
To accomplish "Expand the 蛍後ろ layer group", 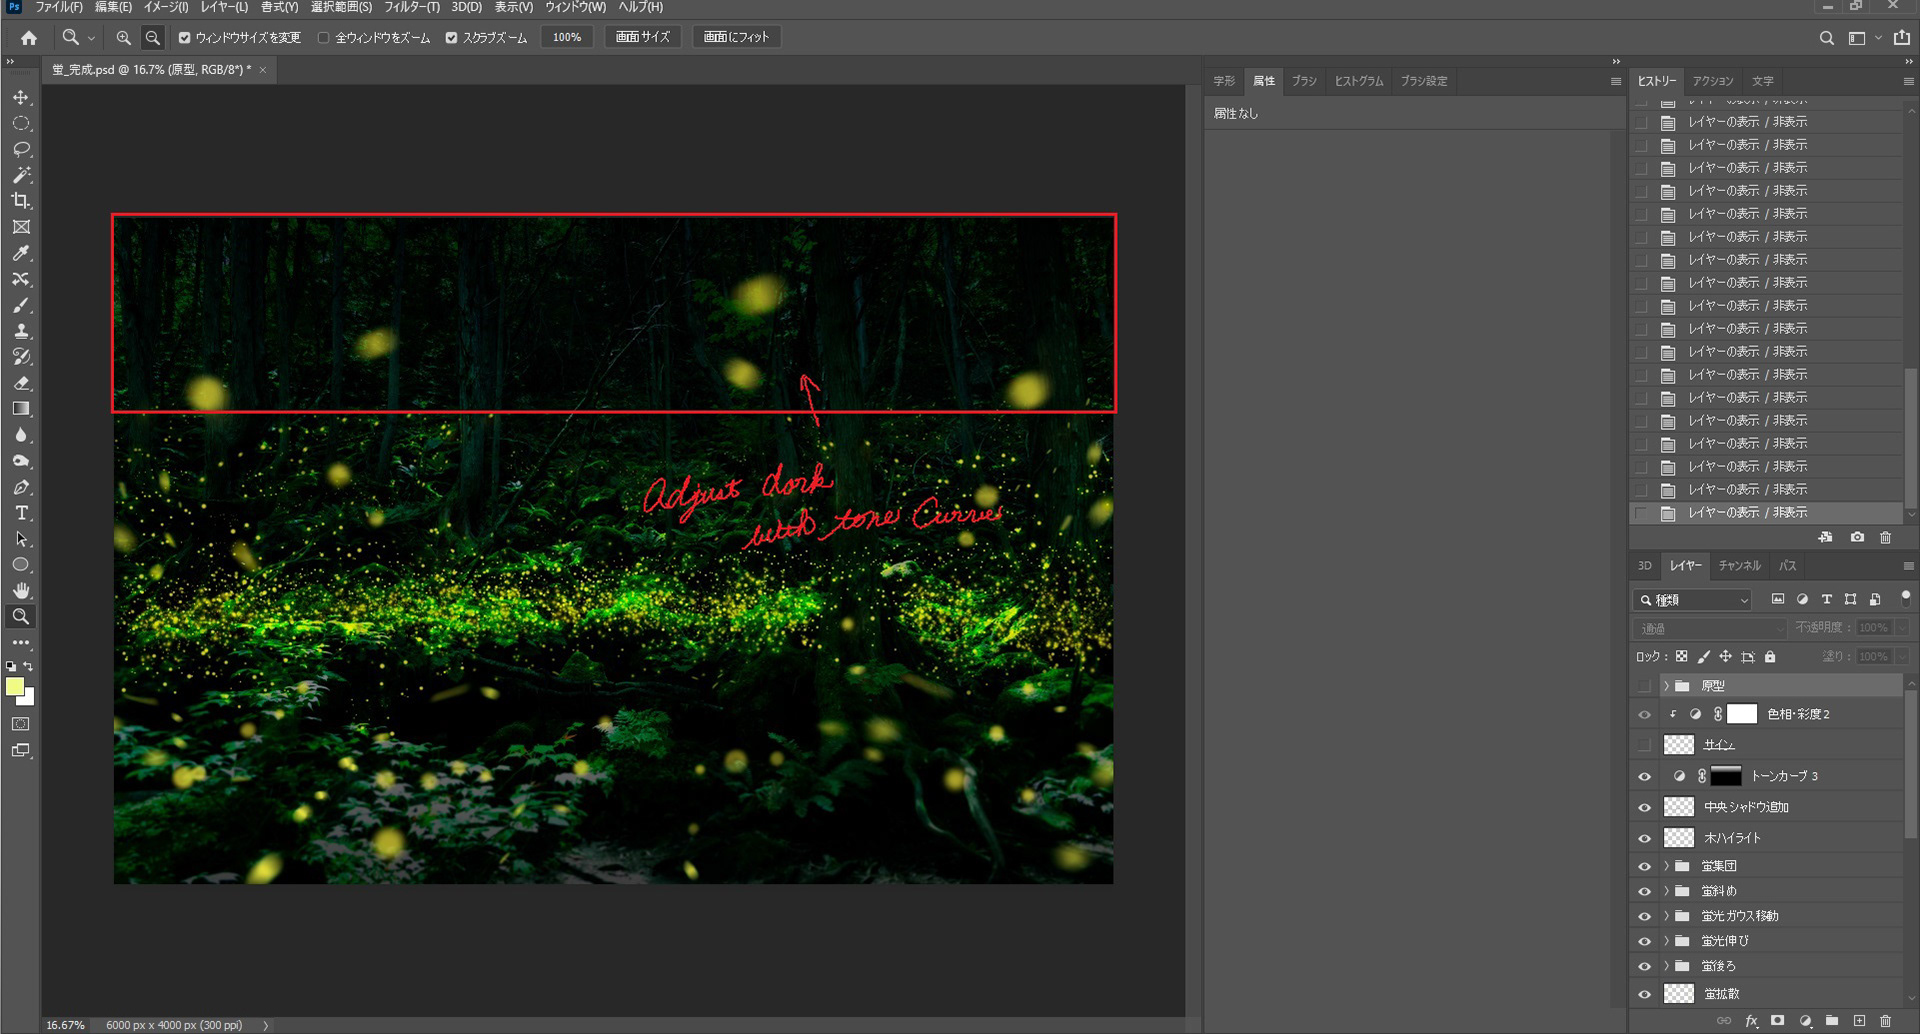I will (x=1666, y=966).
